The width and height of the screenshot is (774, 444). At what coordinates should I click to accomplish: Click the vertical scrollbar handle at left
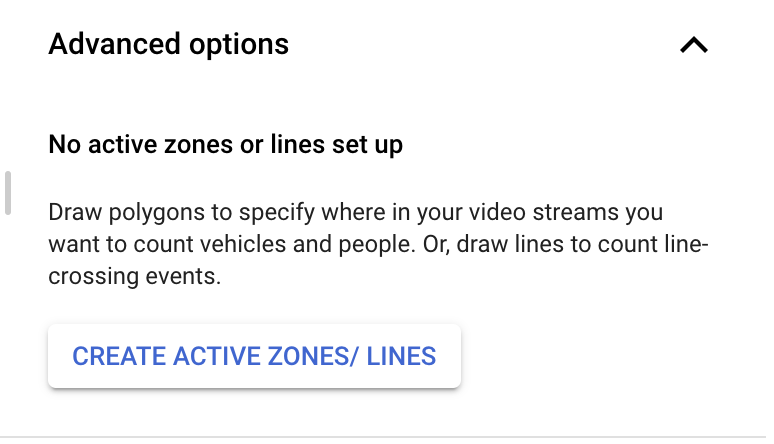click(8, 193)
